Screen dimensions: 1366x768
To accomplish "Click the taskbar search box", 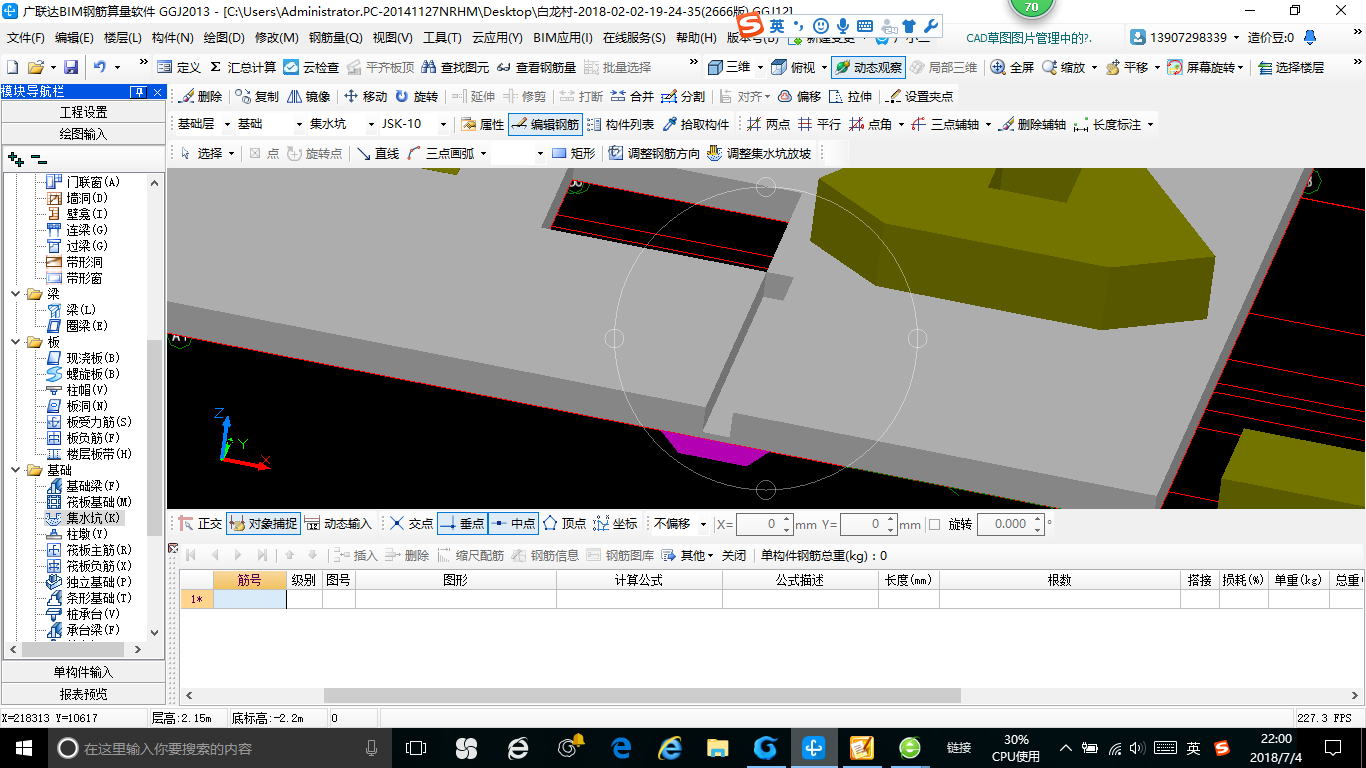I will (219, 748).
